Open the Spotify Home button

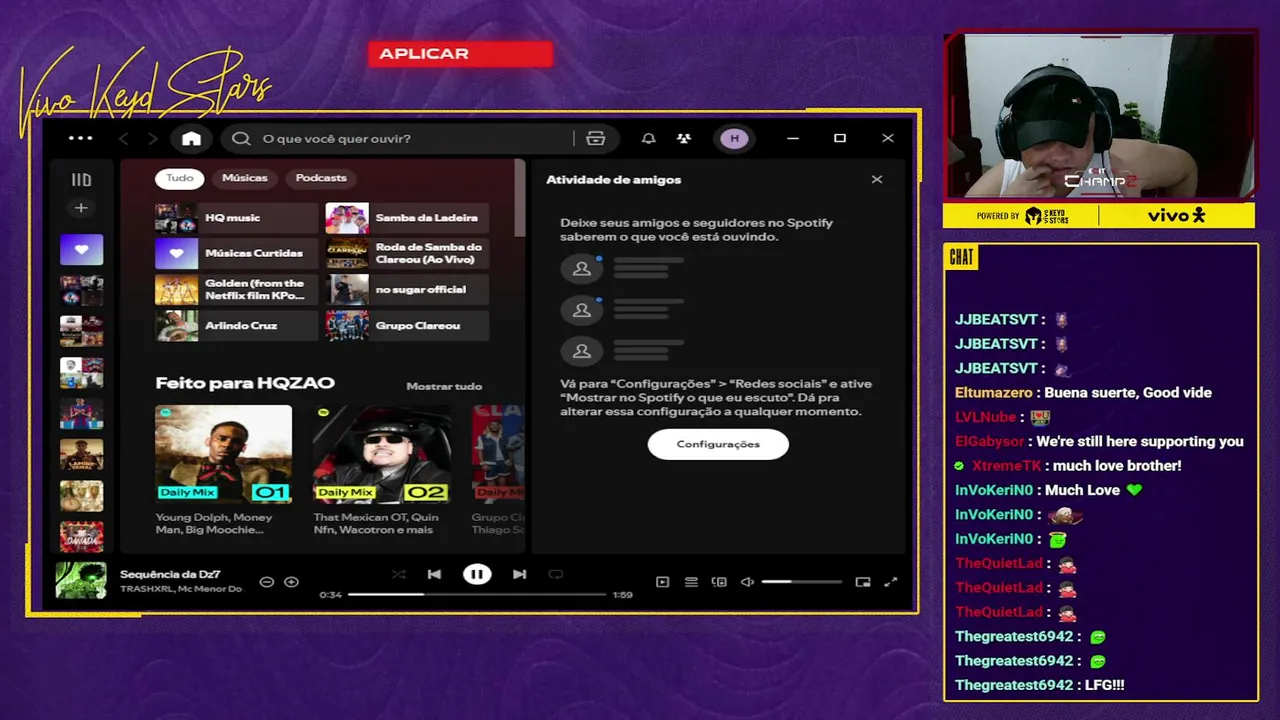[191, 138]
